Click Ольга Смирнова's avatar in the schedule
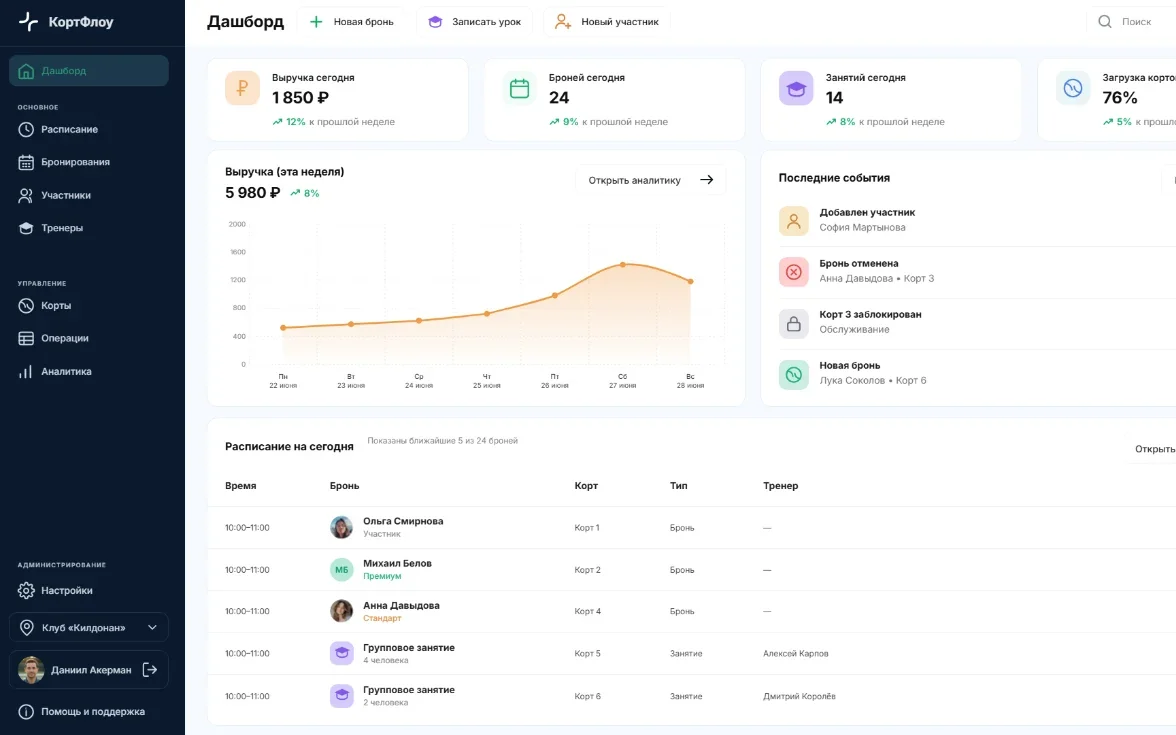1176x735 pixels. point(341,527)
